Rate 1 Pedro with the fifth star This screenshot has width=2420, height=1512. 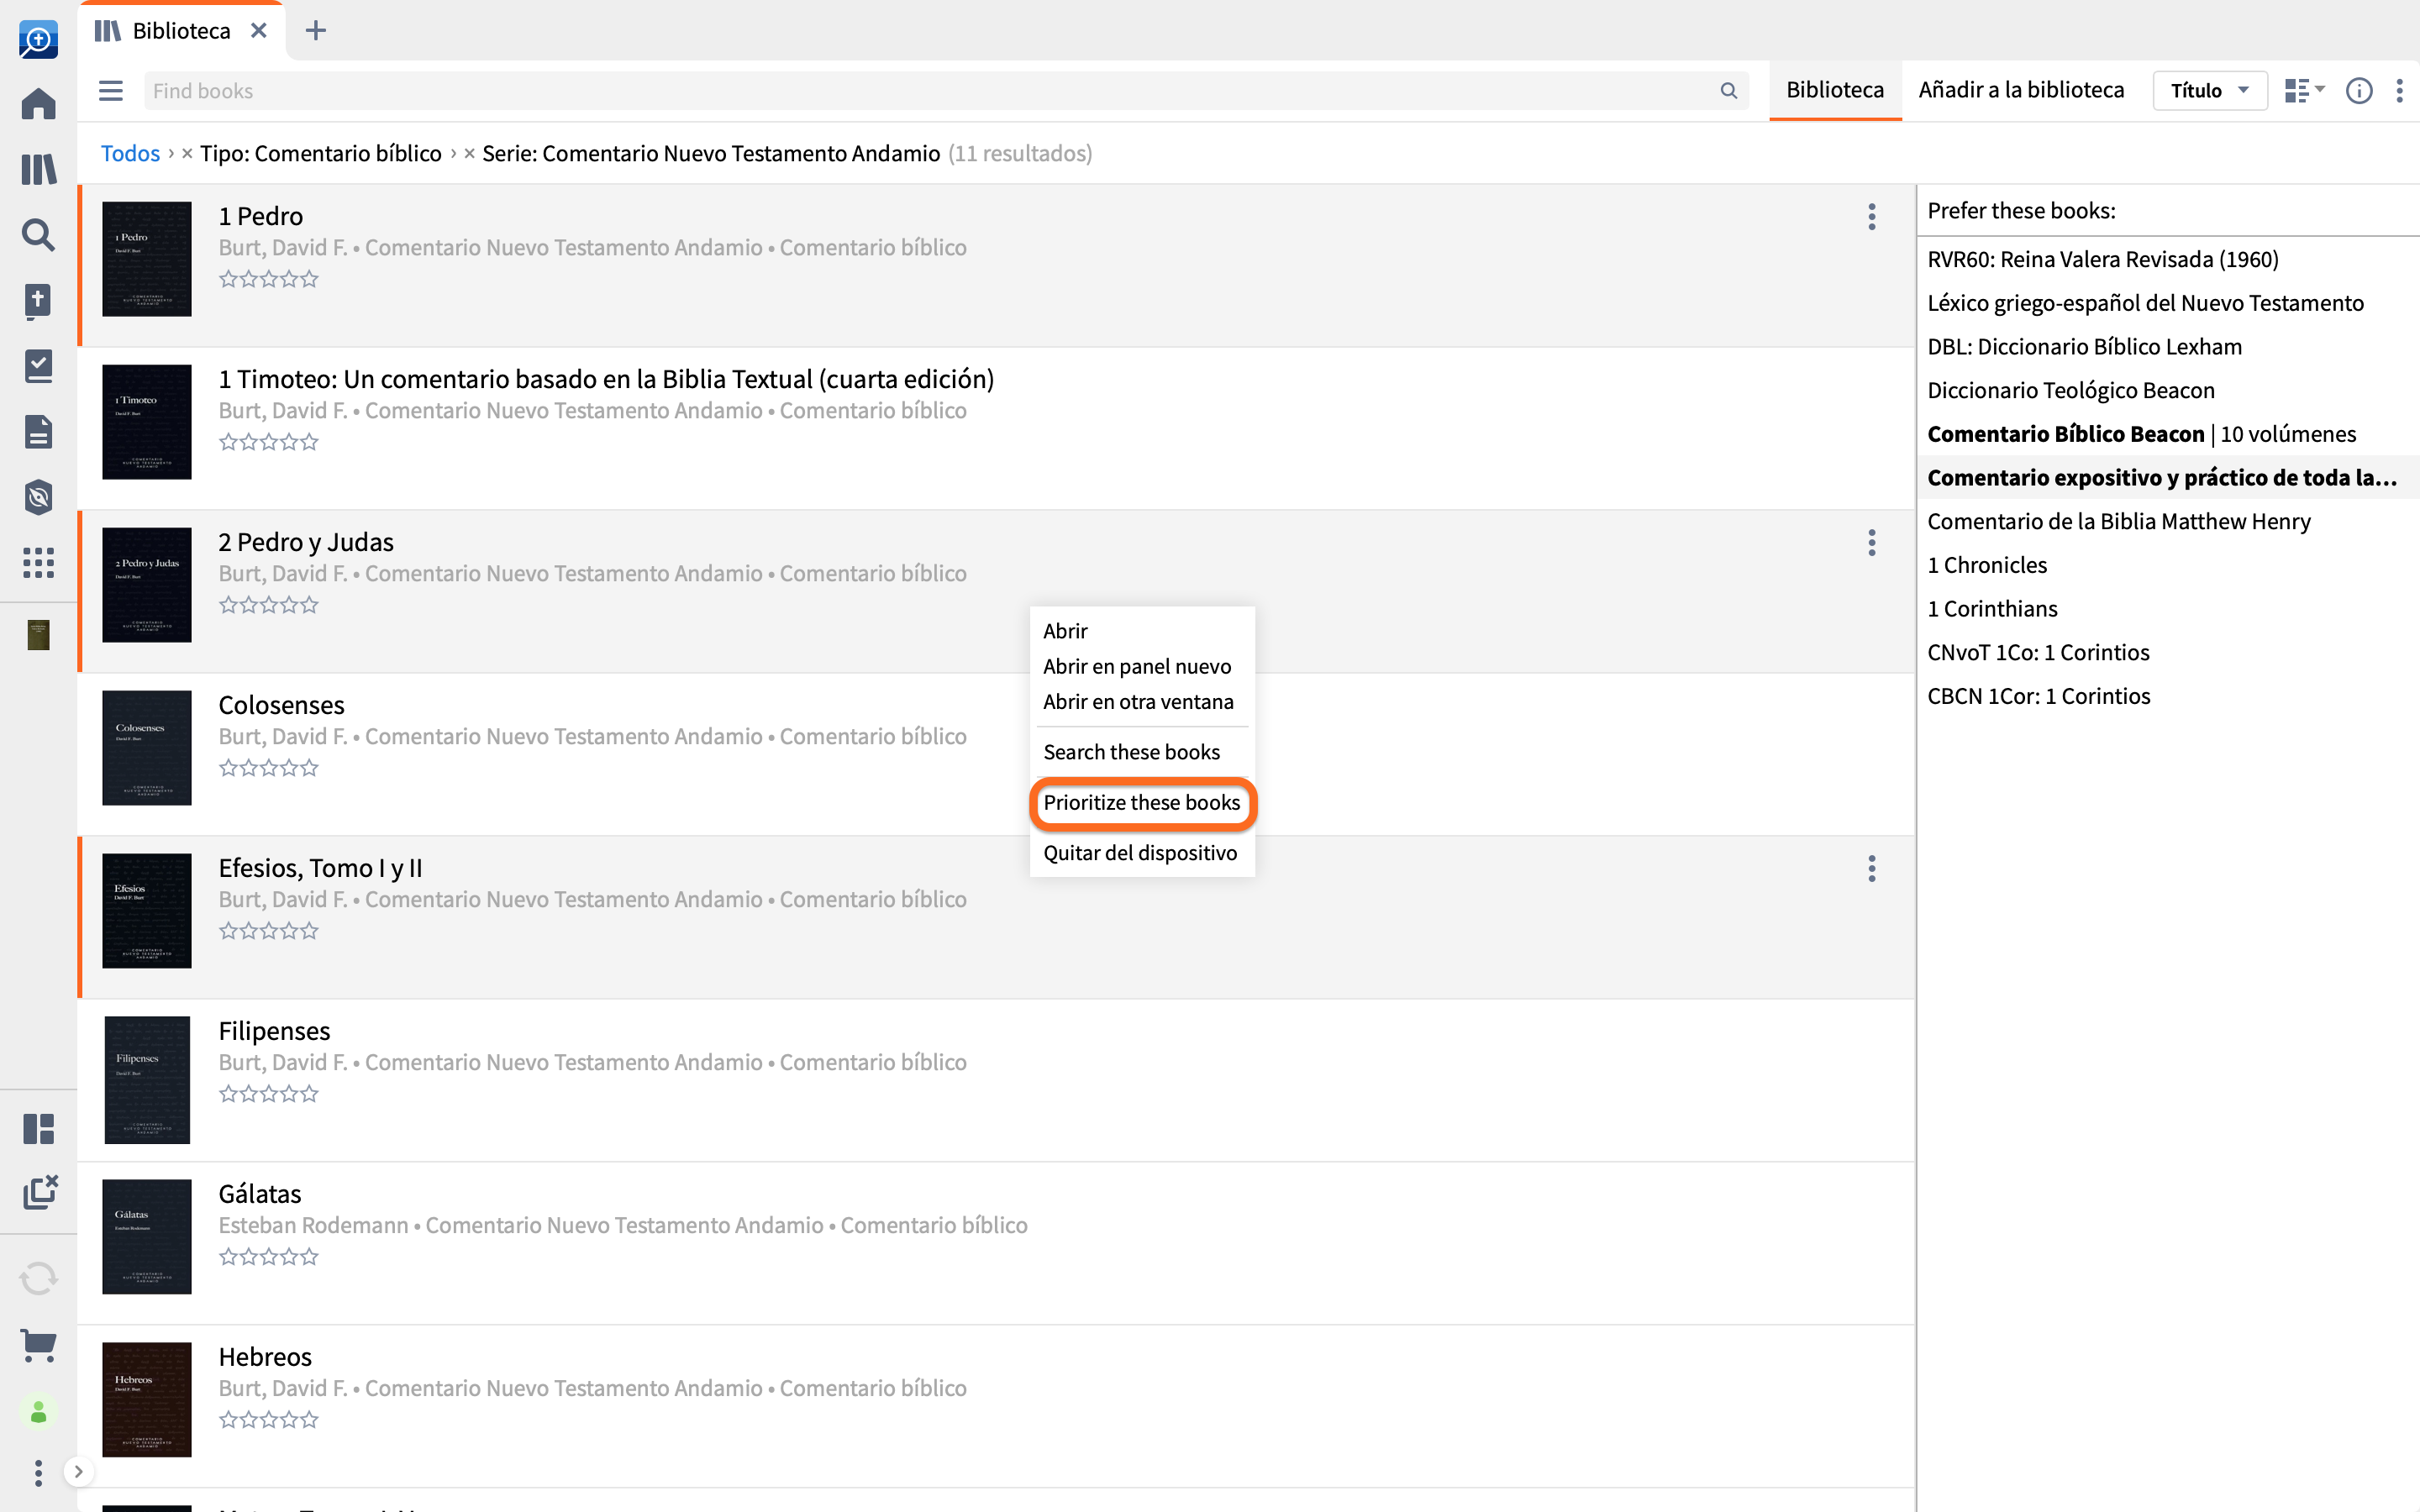click(x=310, y=279)
